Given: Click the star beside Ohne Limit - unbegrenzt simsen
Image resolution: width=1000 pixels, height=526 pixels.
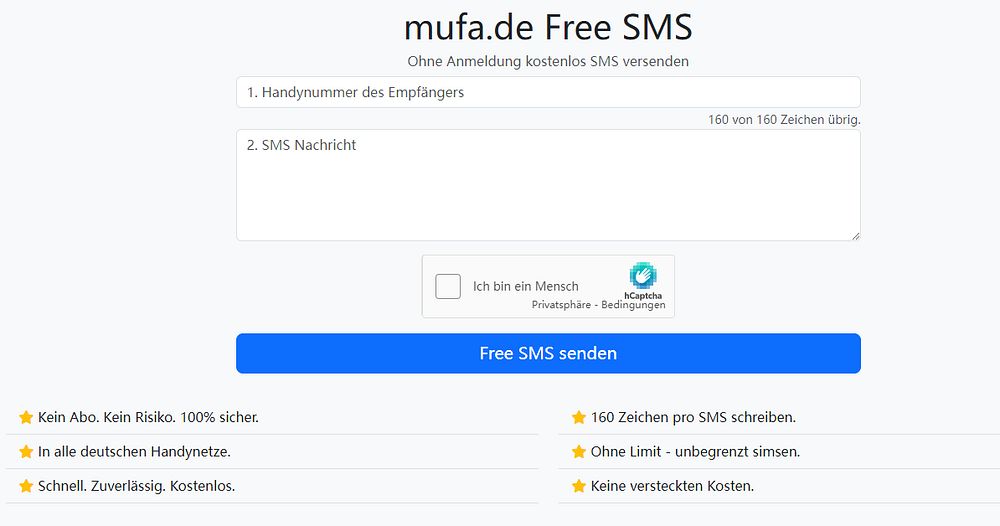Looking at the screenshot, I should pos(578,452).
